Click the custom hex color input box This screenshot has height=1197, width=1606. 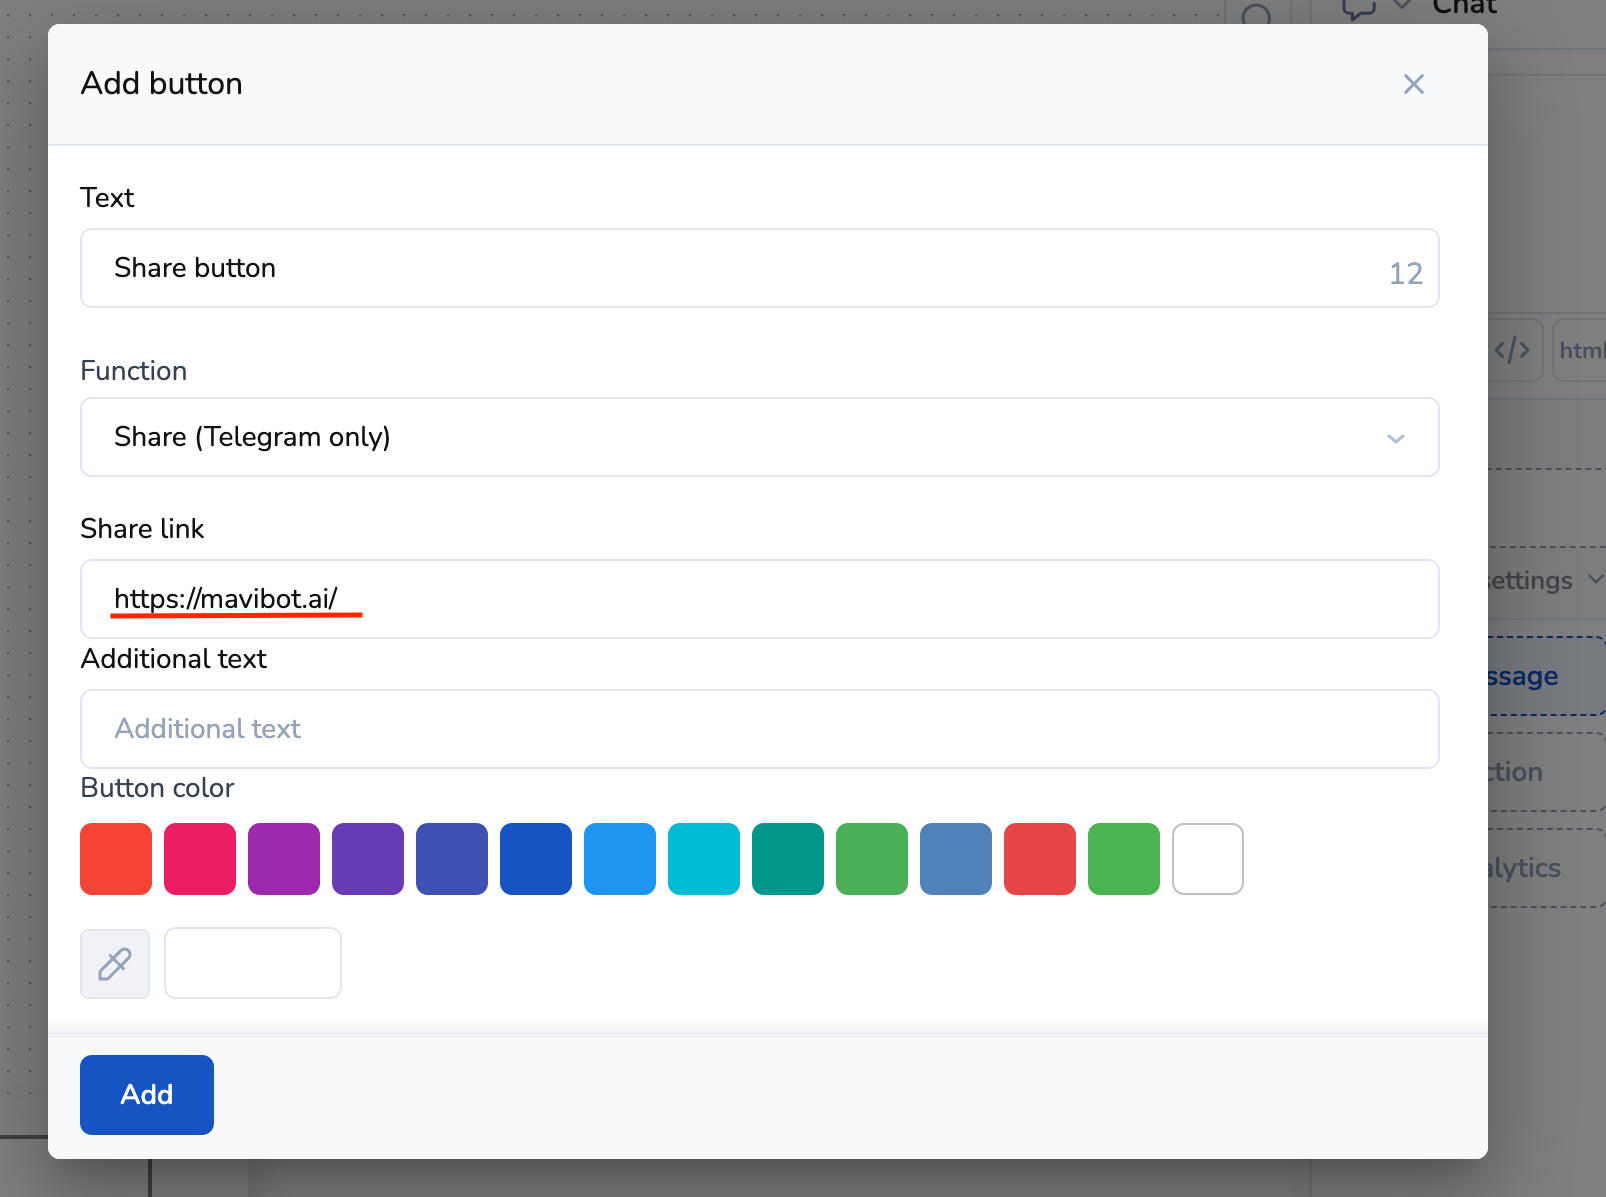(253, 963)
